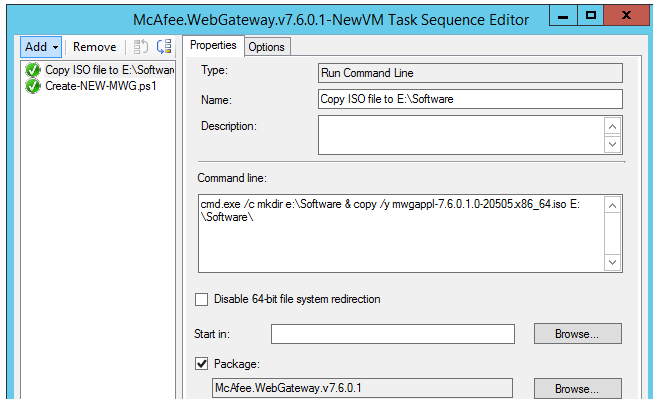Click the Package field McAfee.WebGateway.v7.6.0.1
The width and height of the screenshot is (653, 399).
click(x=362, y=388)
